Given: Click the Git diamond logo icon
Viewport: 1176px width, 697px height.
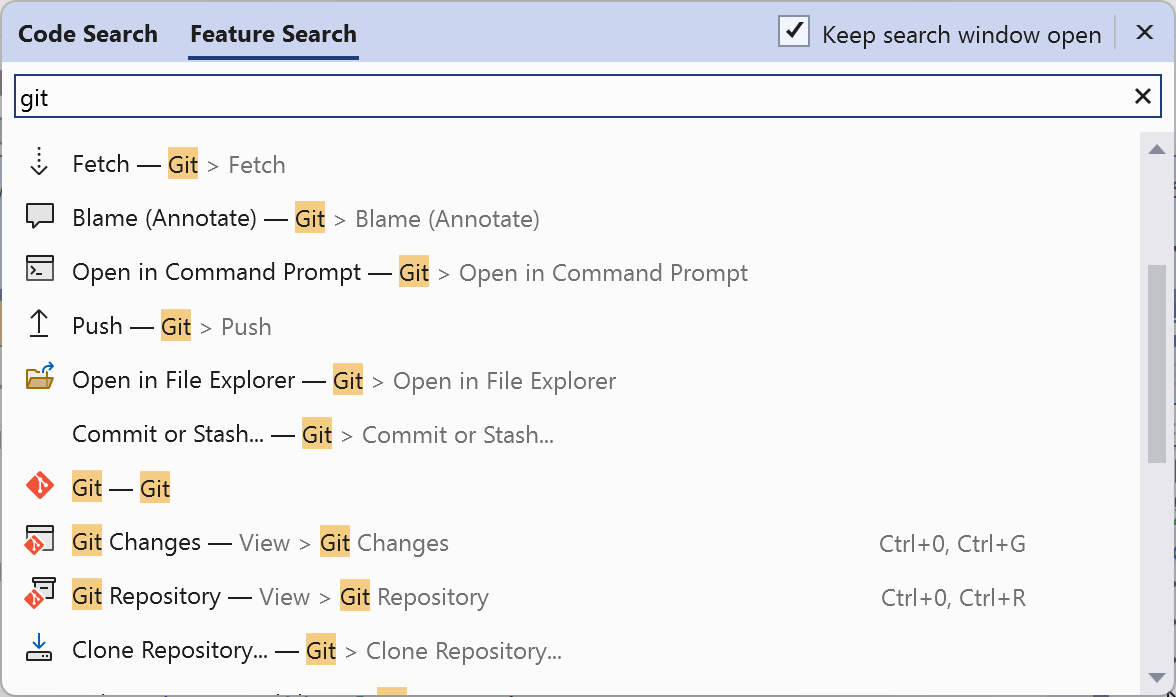Looking at the screenshot, I should 39,487.
